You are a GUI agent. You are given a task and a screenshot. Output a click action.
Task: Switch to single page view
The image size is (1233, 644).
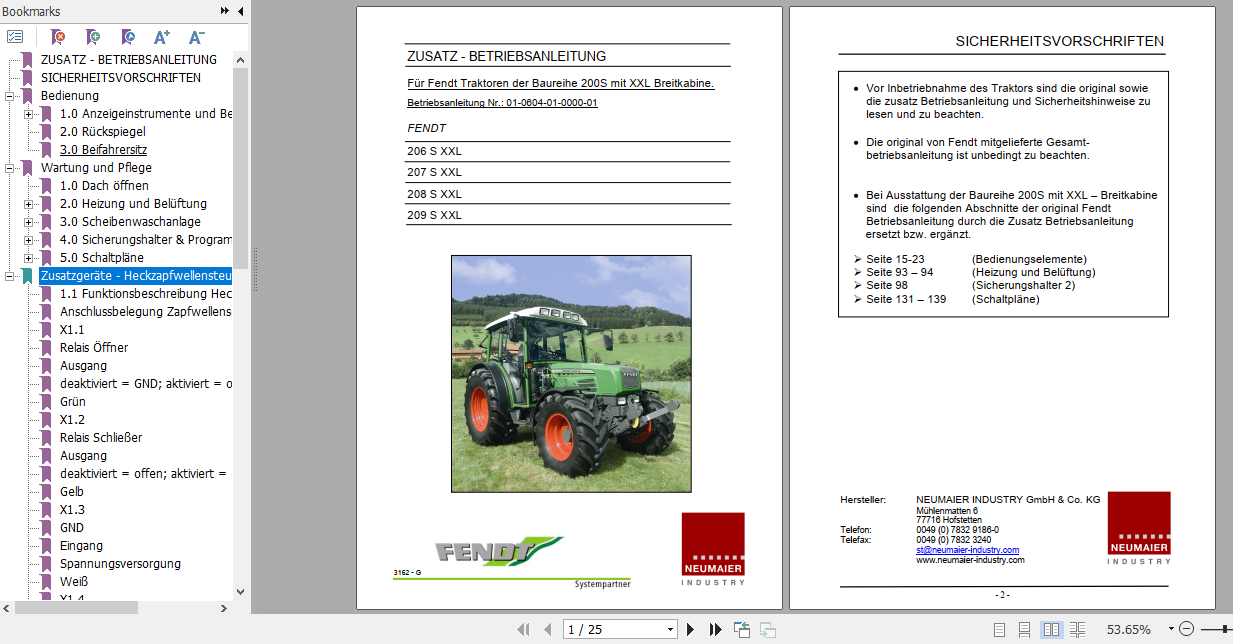(999, 629)
